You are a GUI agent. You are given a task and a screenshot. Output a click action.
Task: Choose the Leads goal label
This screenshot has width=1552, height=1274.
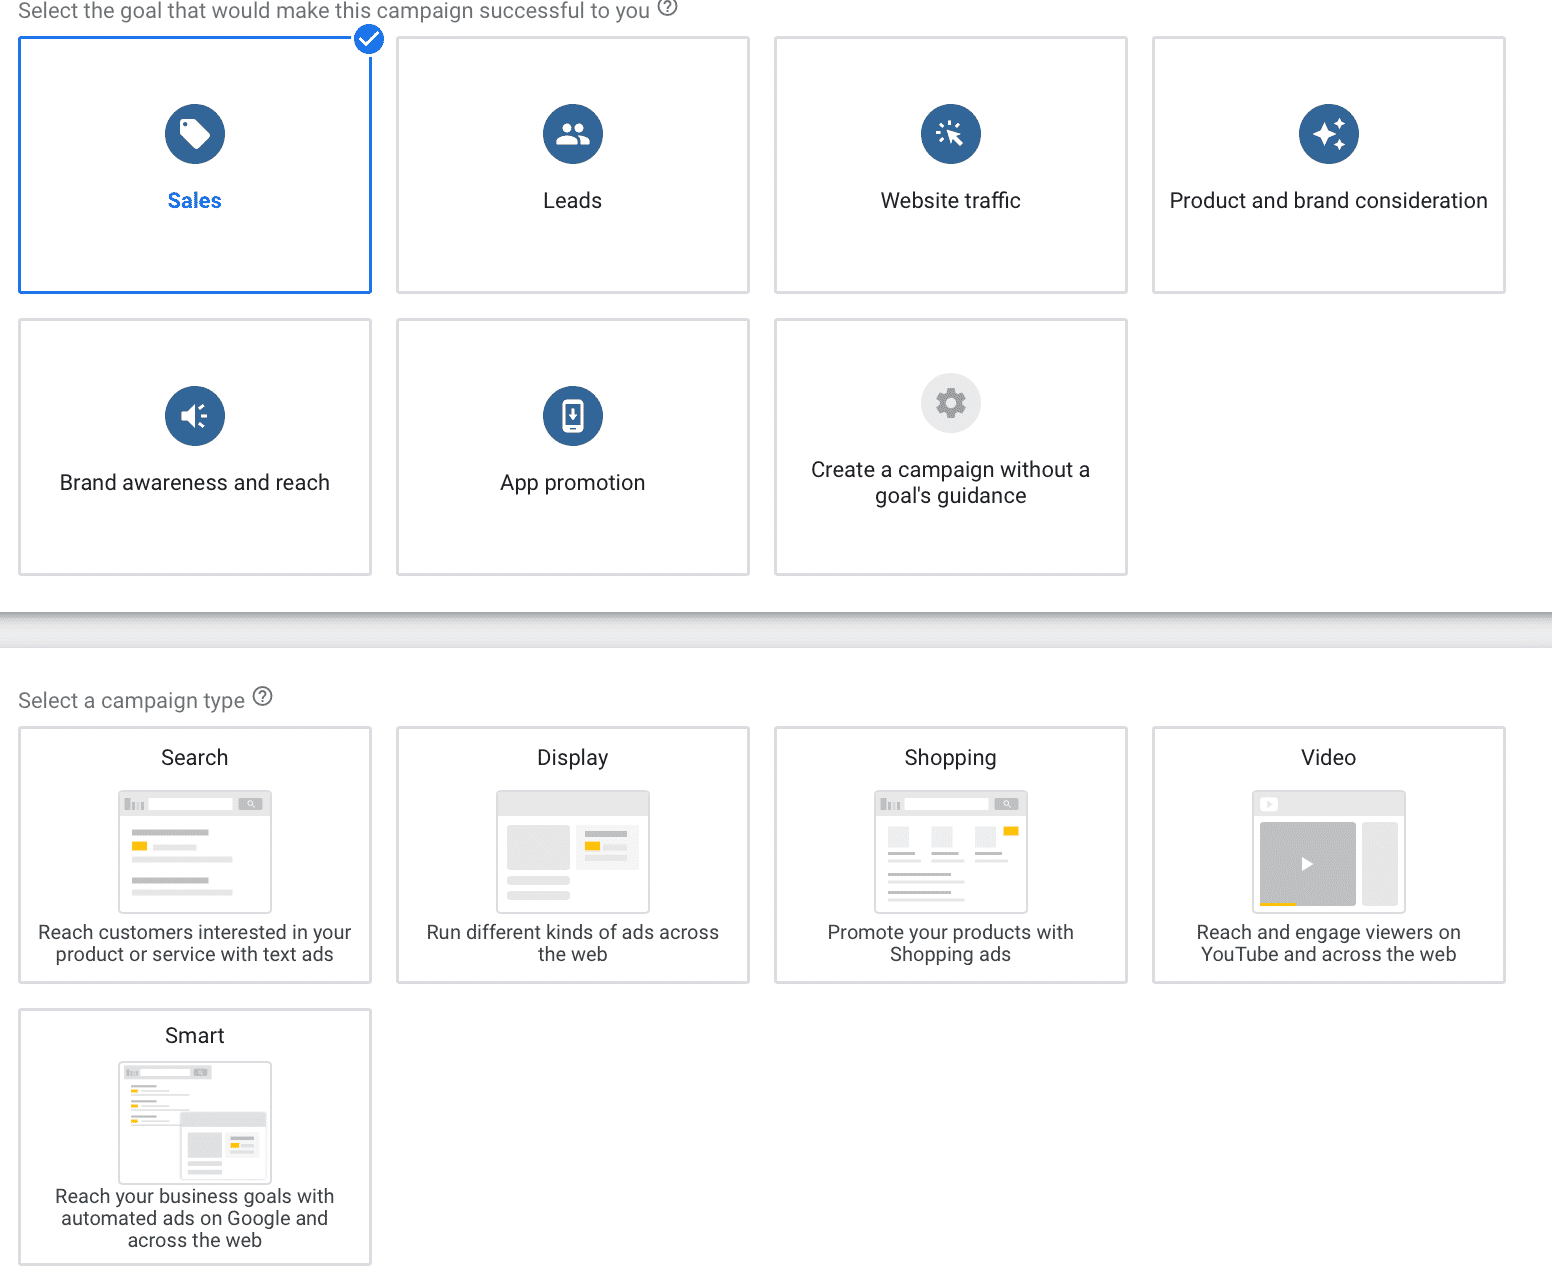(573, 201)
